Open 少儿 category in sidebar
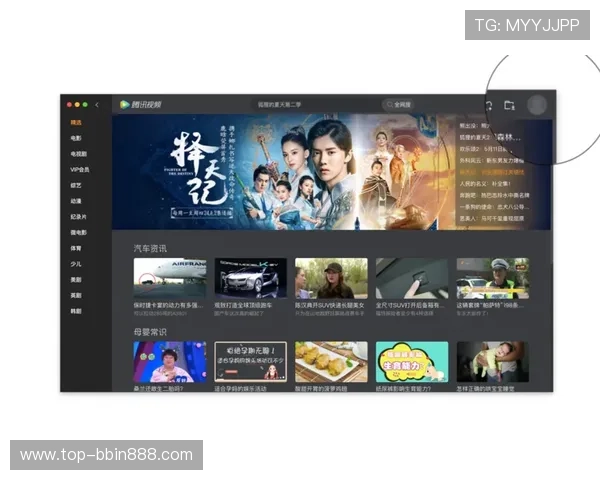This screenshot has height=480, width=600. click(x=76, y=264)
